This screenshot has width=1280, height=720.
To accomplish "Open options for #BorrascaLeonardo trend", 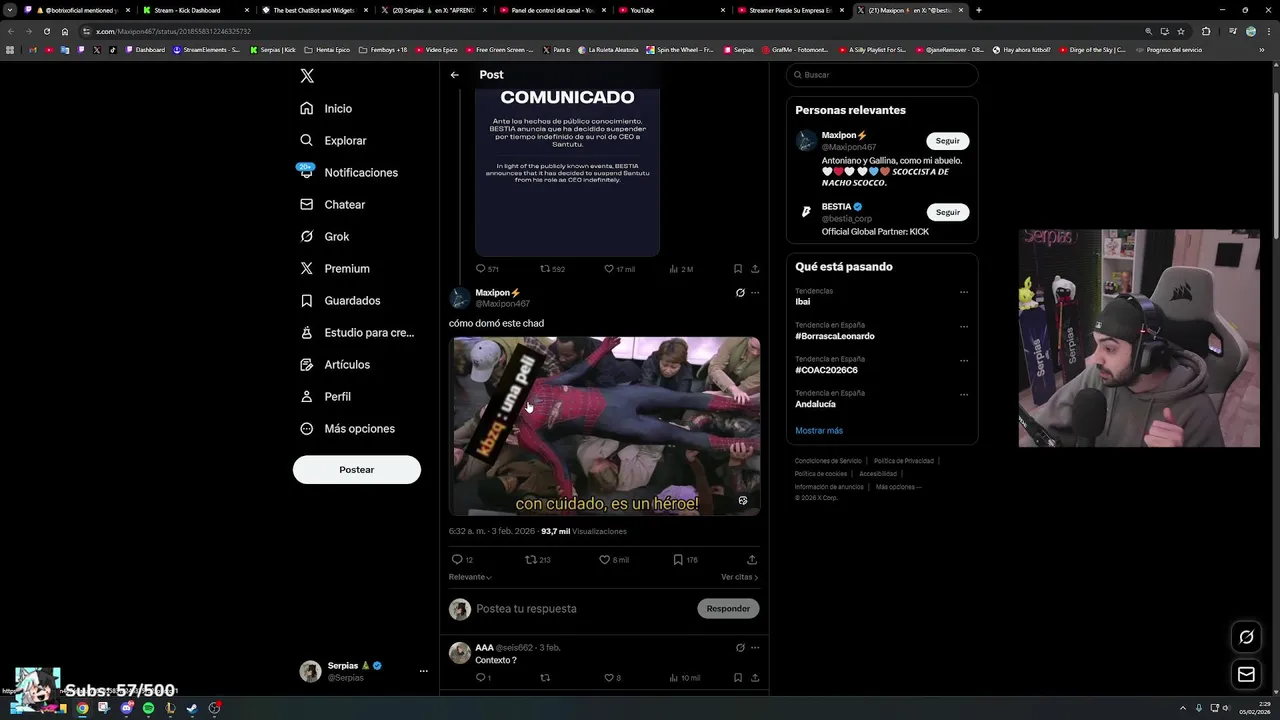I will coord(964,326).
